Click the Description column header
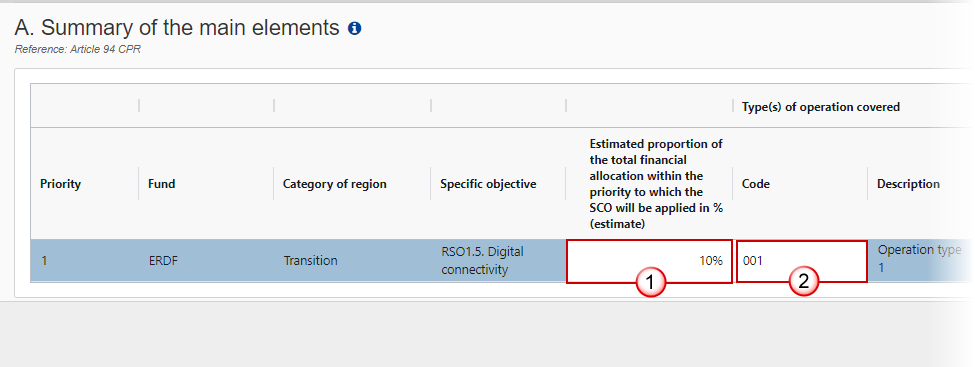 click(908, 184)
